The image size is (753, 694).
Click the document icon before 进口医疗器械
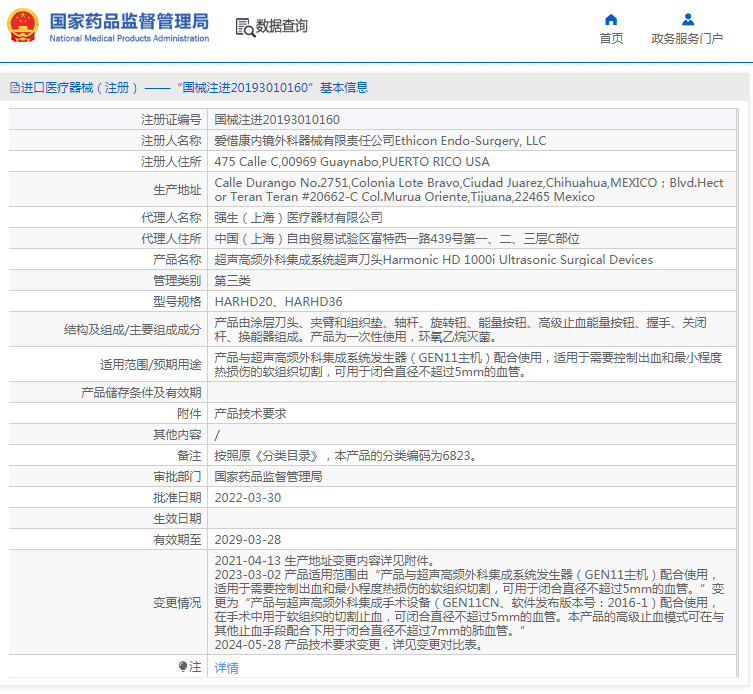14,87
